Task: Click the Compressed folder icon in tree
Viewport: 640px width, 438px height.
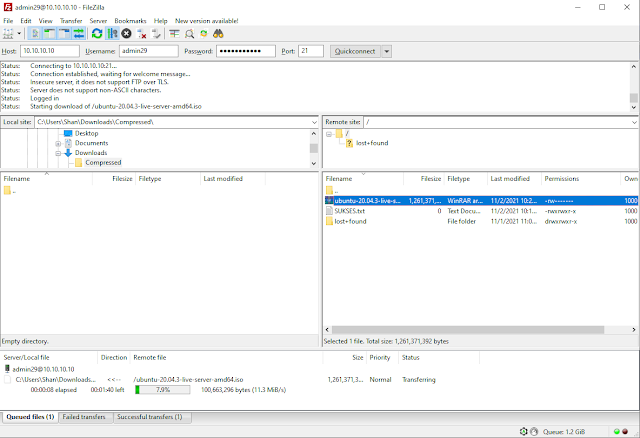Action: pyautogui.click(x=78, y=163)
